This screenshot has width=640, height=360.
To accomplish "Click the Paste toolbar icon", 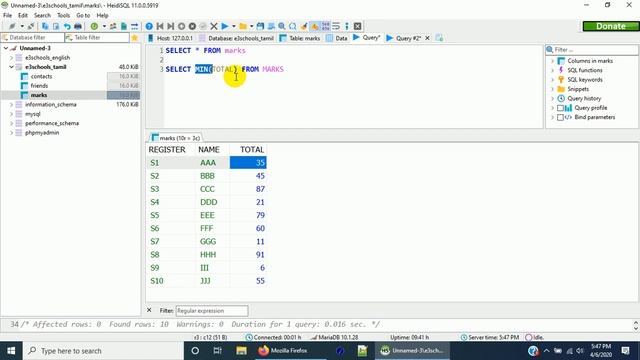I will 56,26.
